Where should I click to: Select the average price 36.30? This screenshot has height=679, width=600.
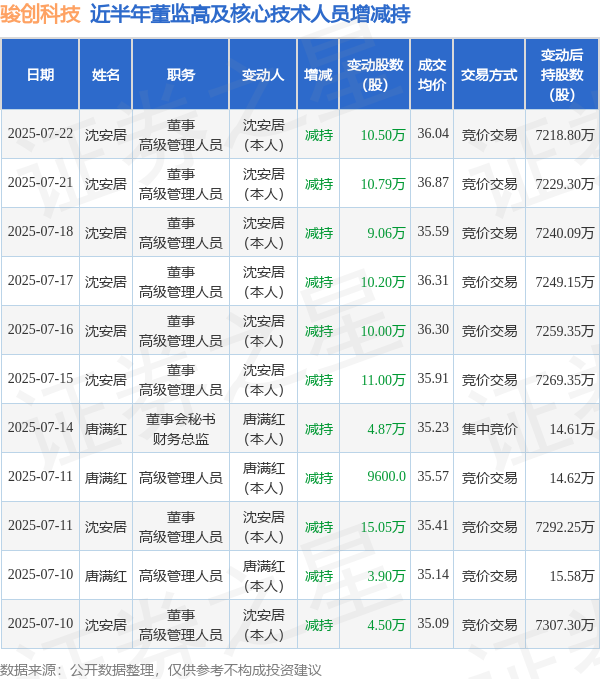[x=433, y=329]
